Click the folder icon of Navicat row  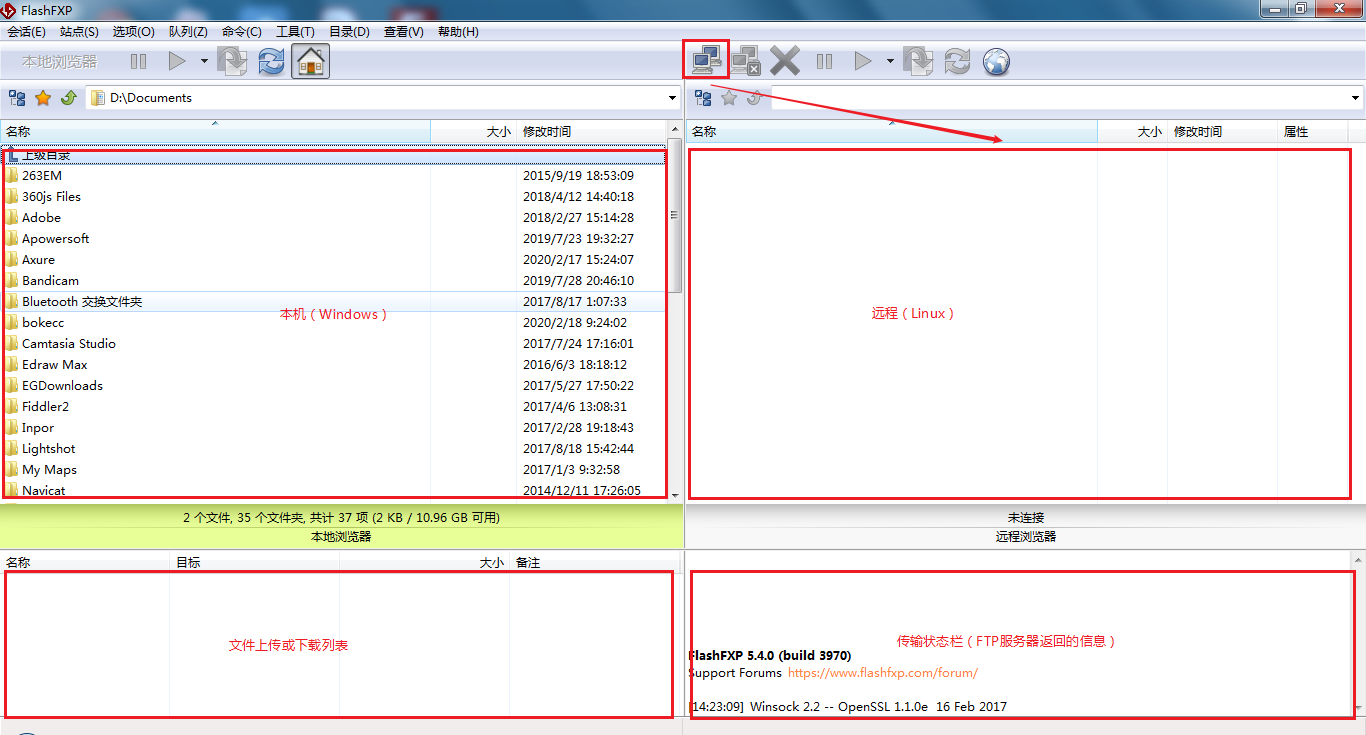tap(12, 490)
